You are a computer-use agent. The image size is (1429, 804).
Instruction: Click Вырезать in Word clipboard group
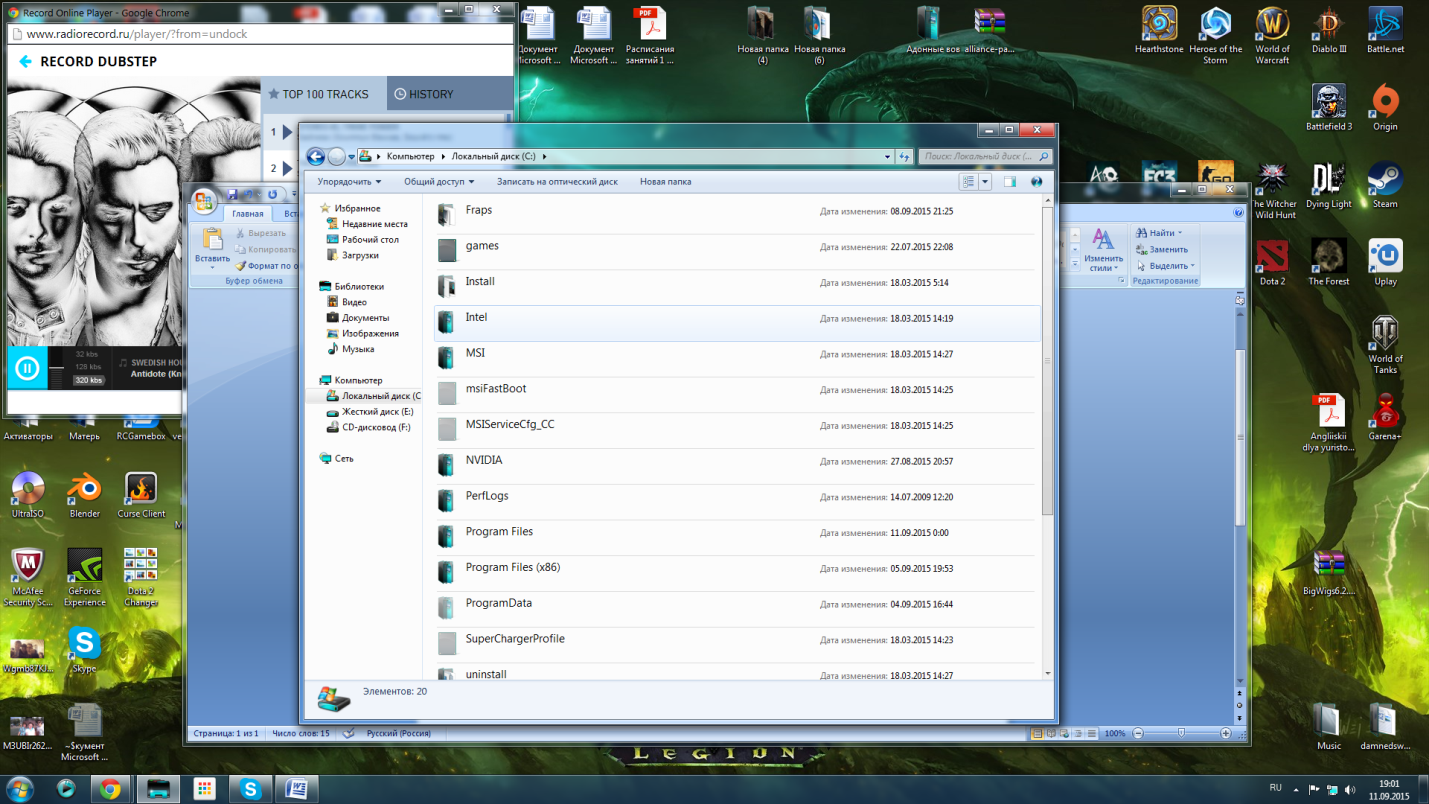260,233
